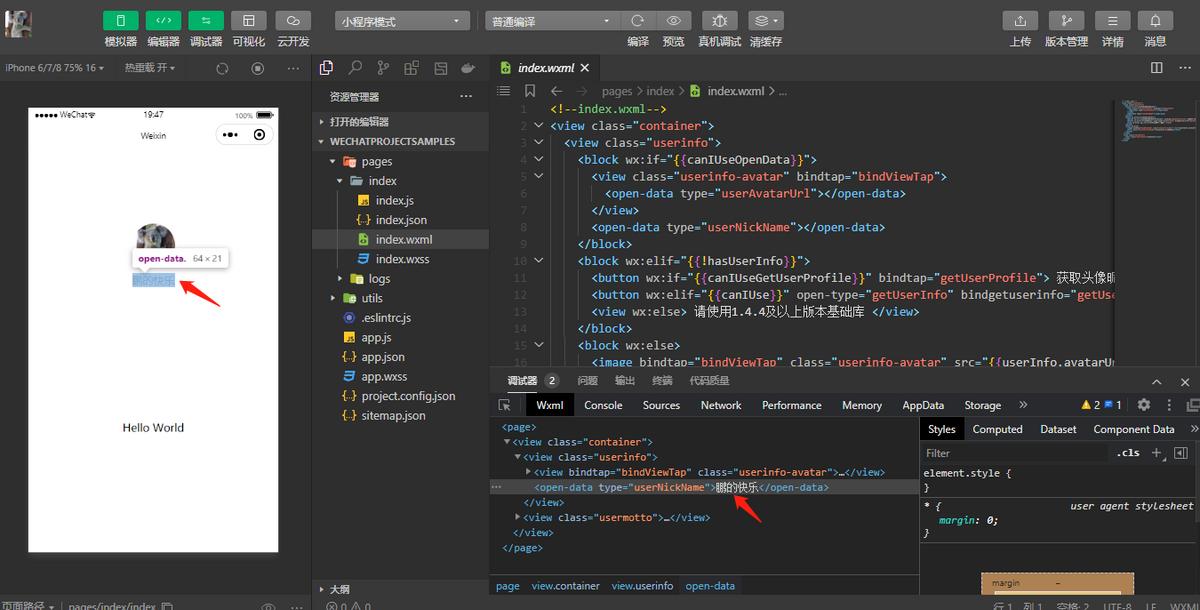Viewport: 1200px width, 610px height.
Task: Switch to the Console tab
Action: [x=603, y=405]
